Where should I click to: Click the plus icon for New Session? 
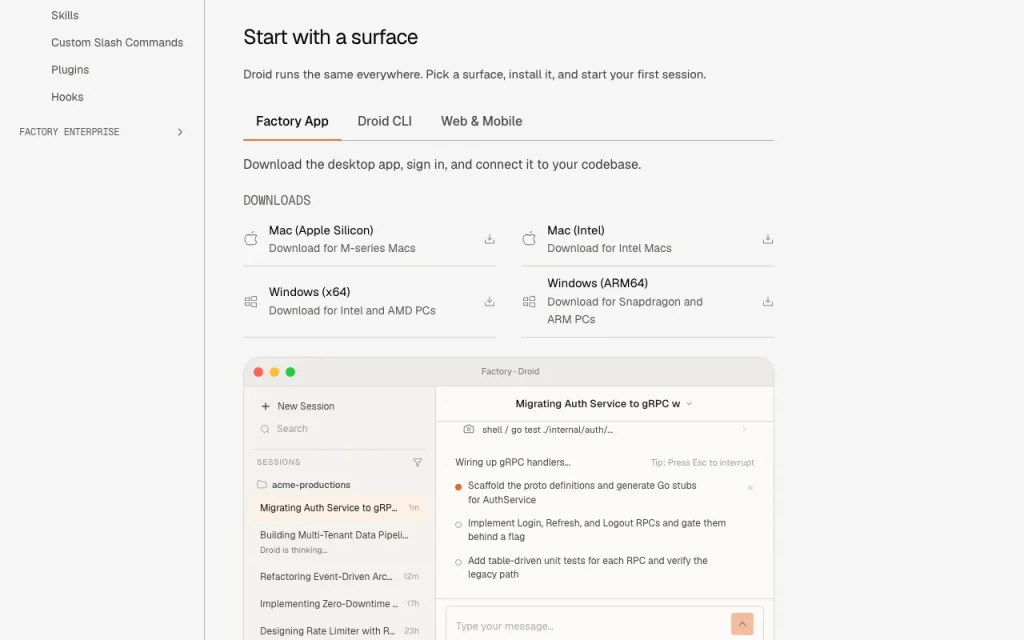[265, 406]
